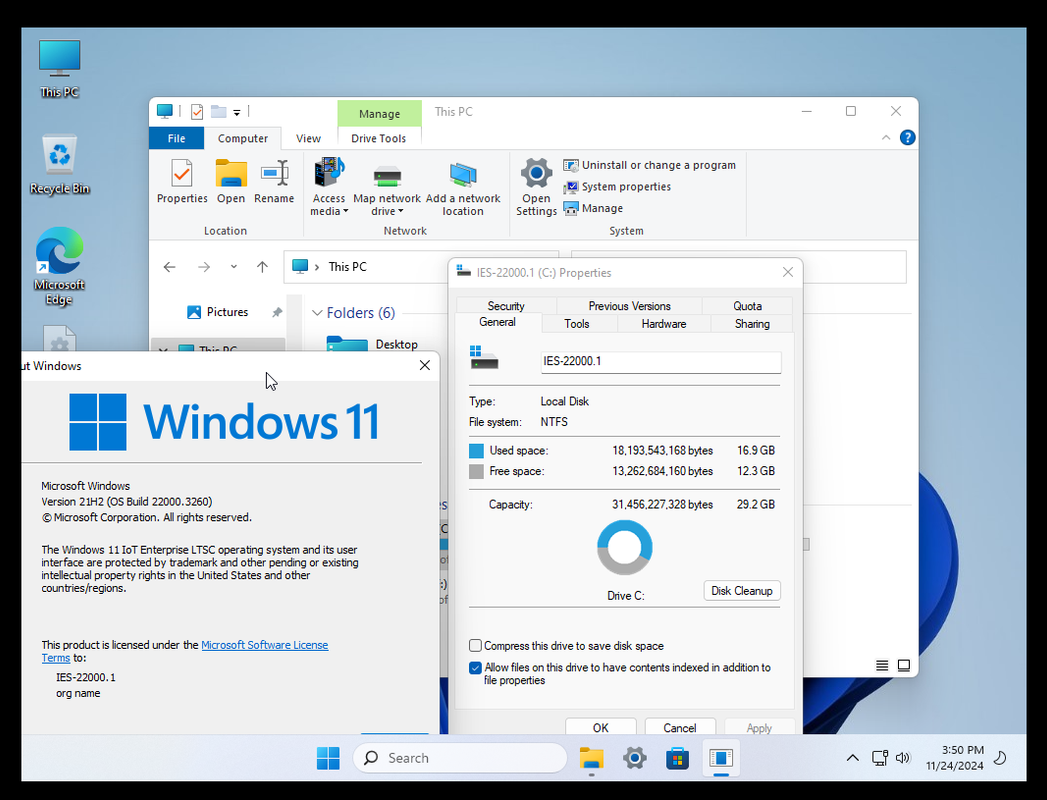This screenshot has height=800, width=1047.
Task: Open Explorer help question mark icon
Action: pyautogui.click(x=907, y=138)
